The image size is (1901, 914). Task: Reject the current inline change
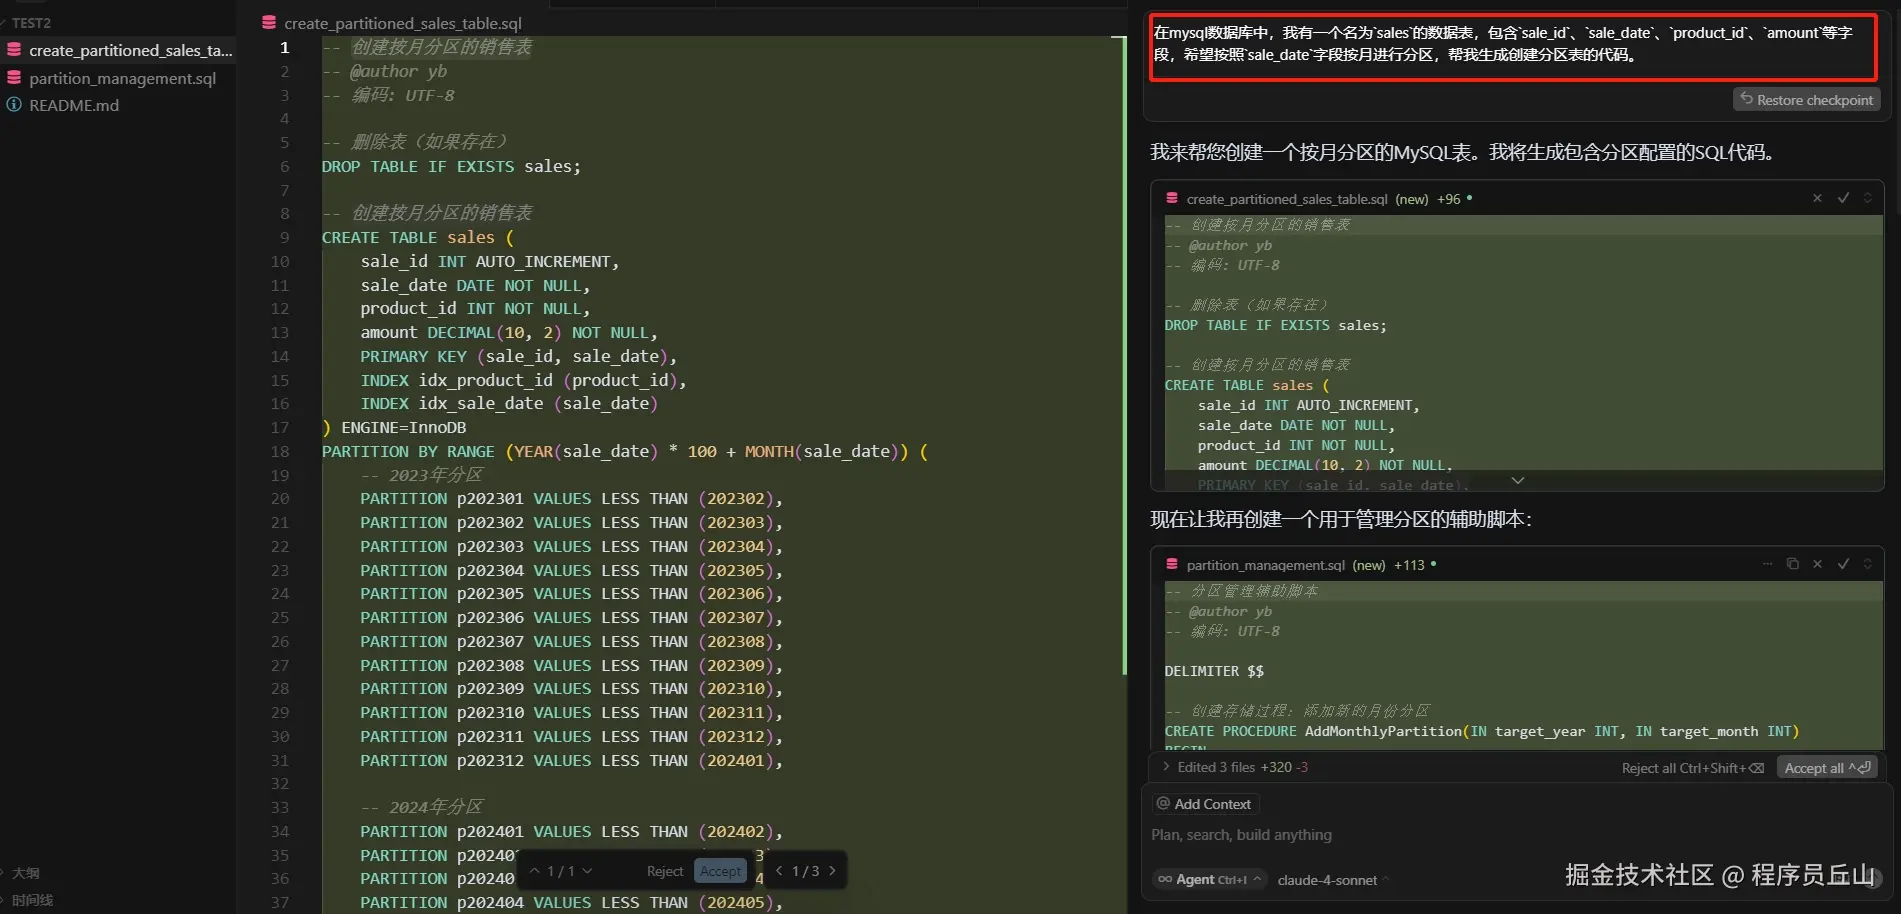point(664,871)
